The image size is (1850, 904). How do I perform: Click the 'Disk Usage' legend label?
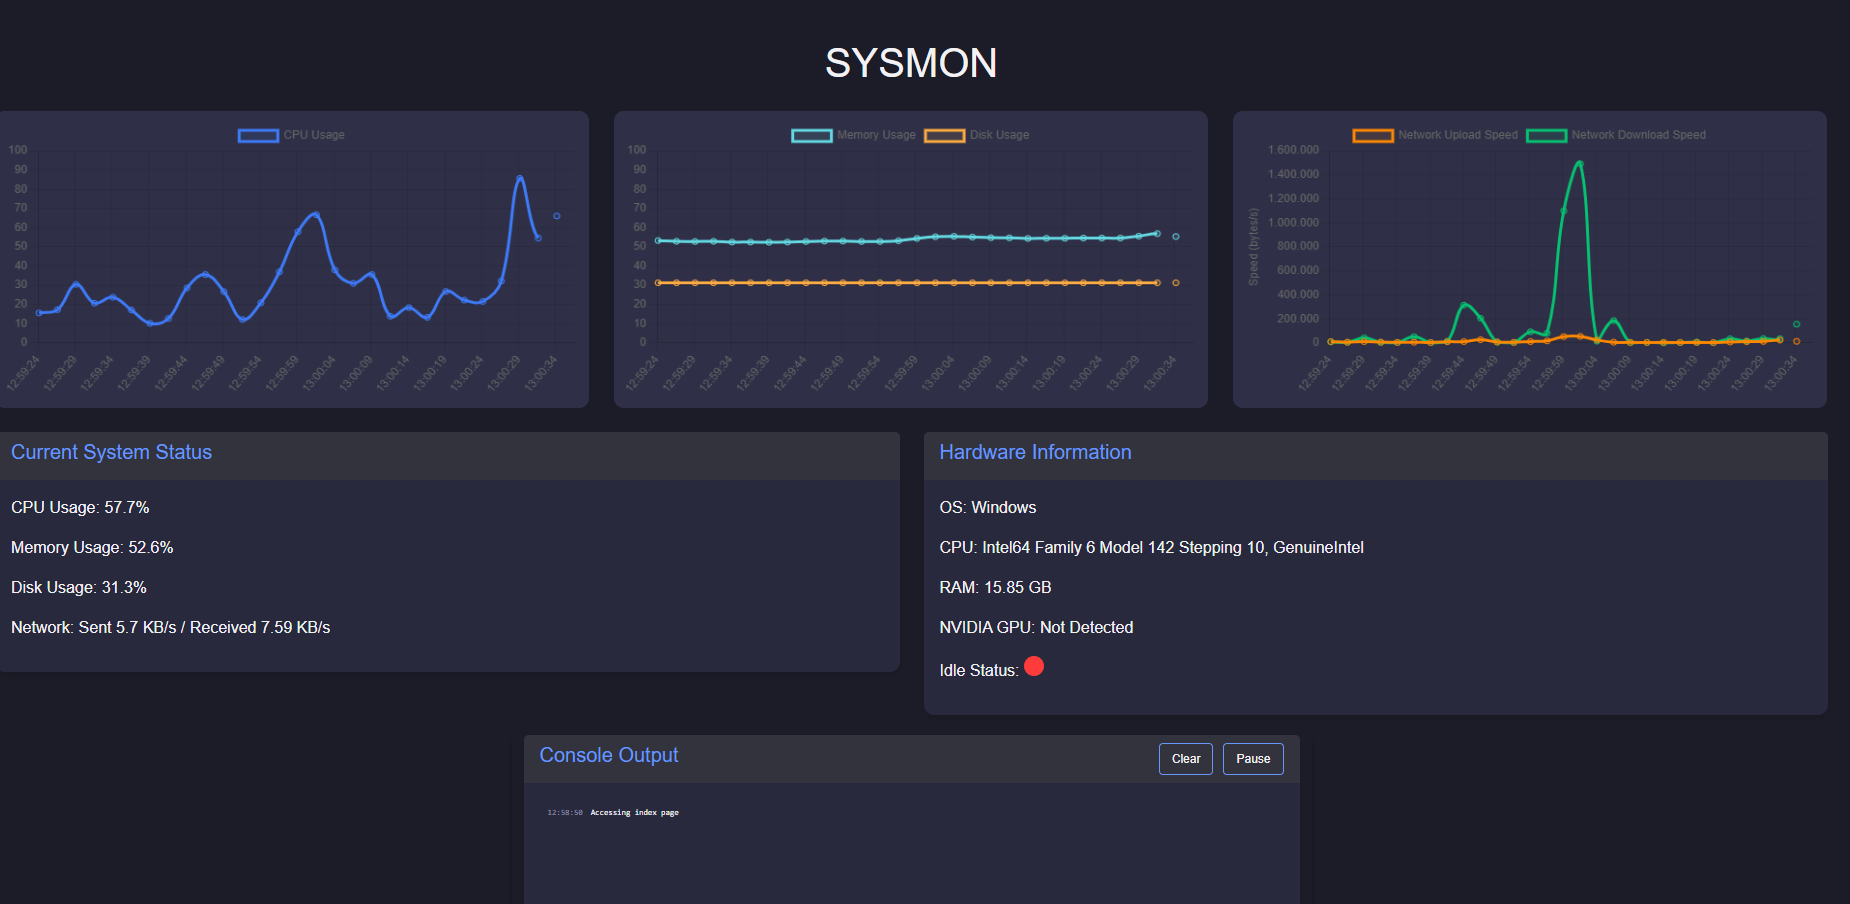click(x=999, y=135)
